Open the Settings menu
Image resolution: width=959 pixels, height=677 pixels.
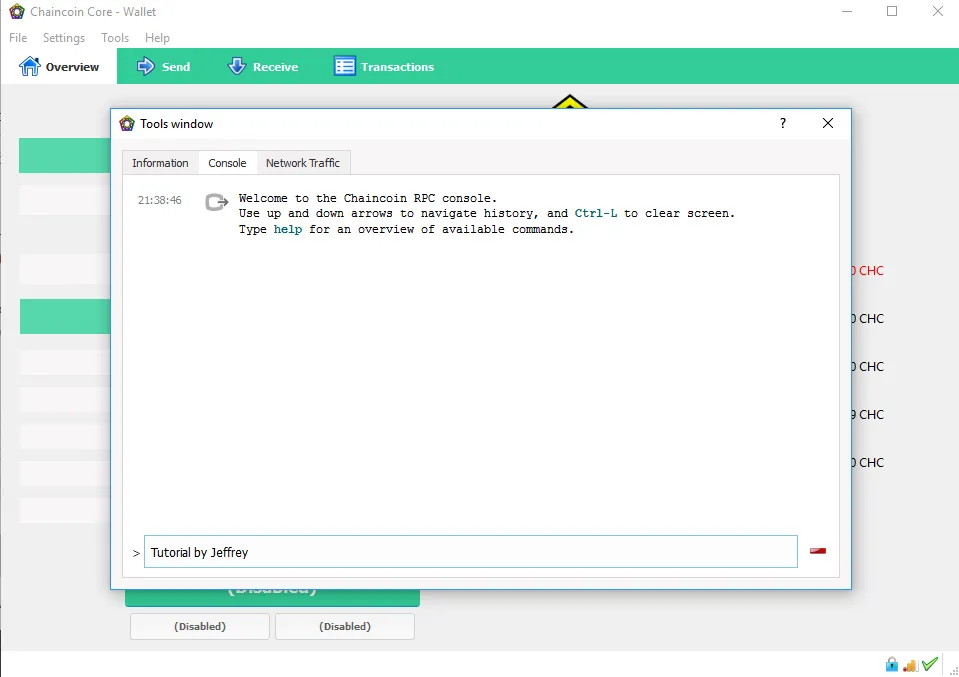[64, 38]
